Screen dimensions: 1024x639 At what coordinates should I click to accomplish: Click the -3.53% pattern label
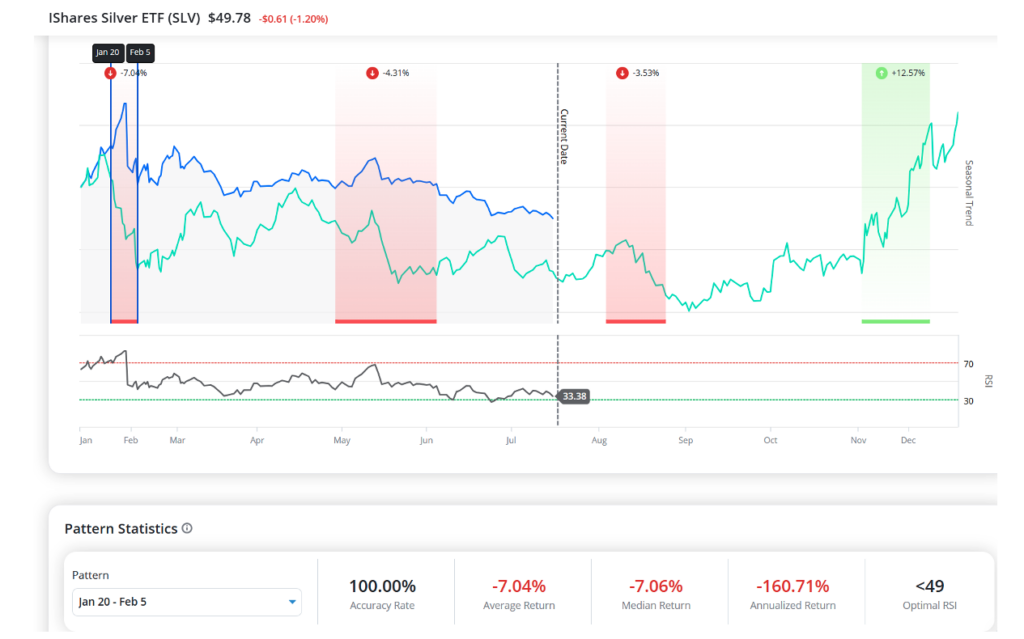pos(646,73)
